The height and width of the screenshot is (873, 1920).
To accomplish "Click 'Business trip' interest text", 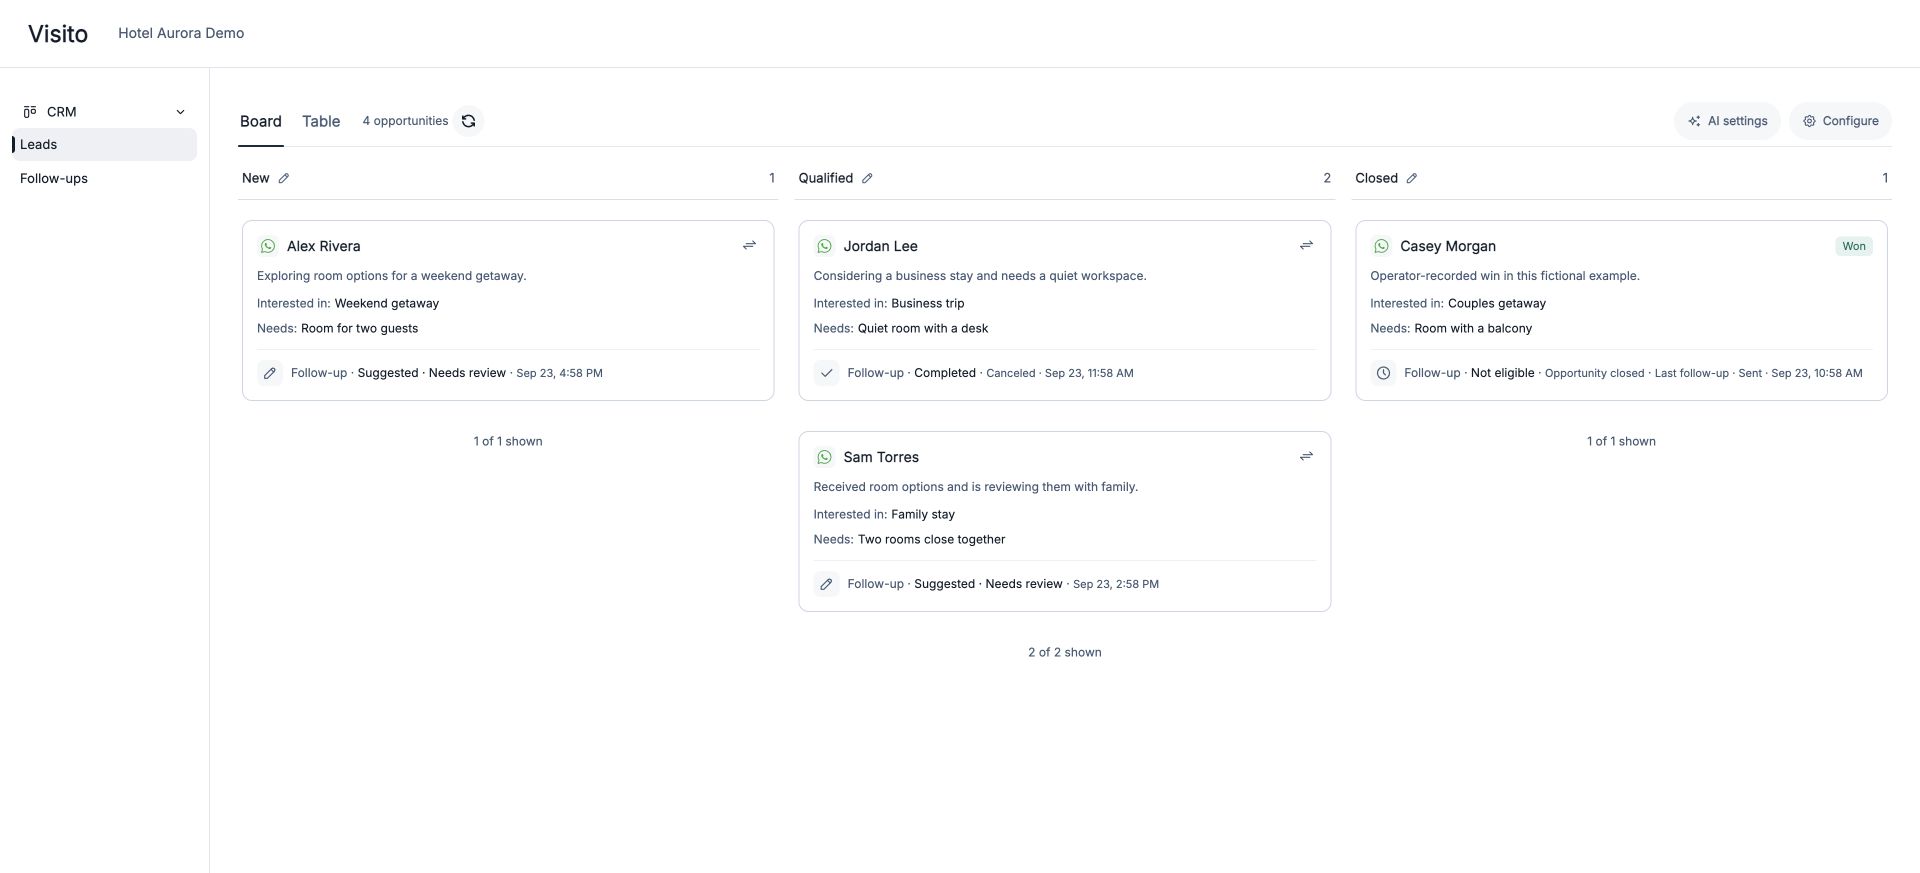I will point(928,303).
